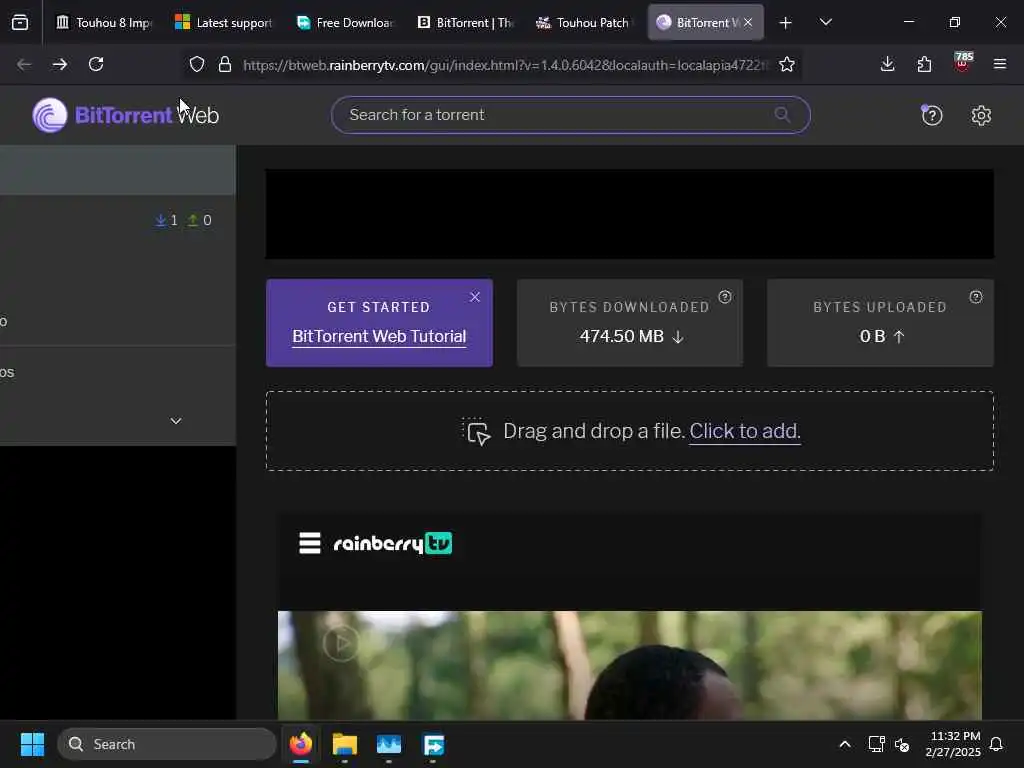1024x768 pixels.
Task: Click the BitTorrent Web logo
Action: [125, 115]
